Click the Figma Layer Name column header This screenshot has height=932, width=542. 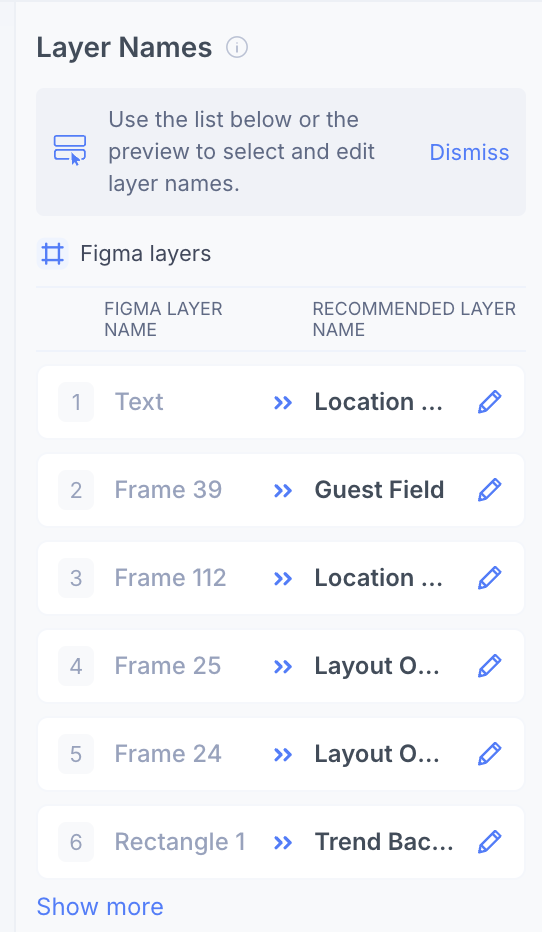point(163,319)
